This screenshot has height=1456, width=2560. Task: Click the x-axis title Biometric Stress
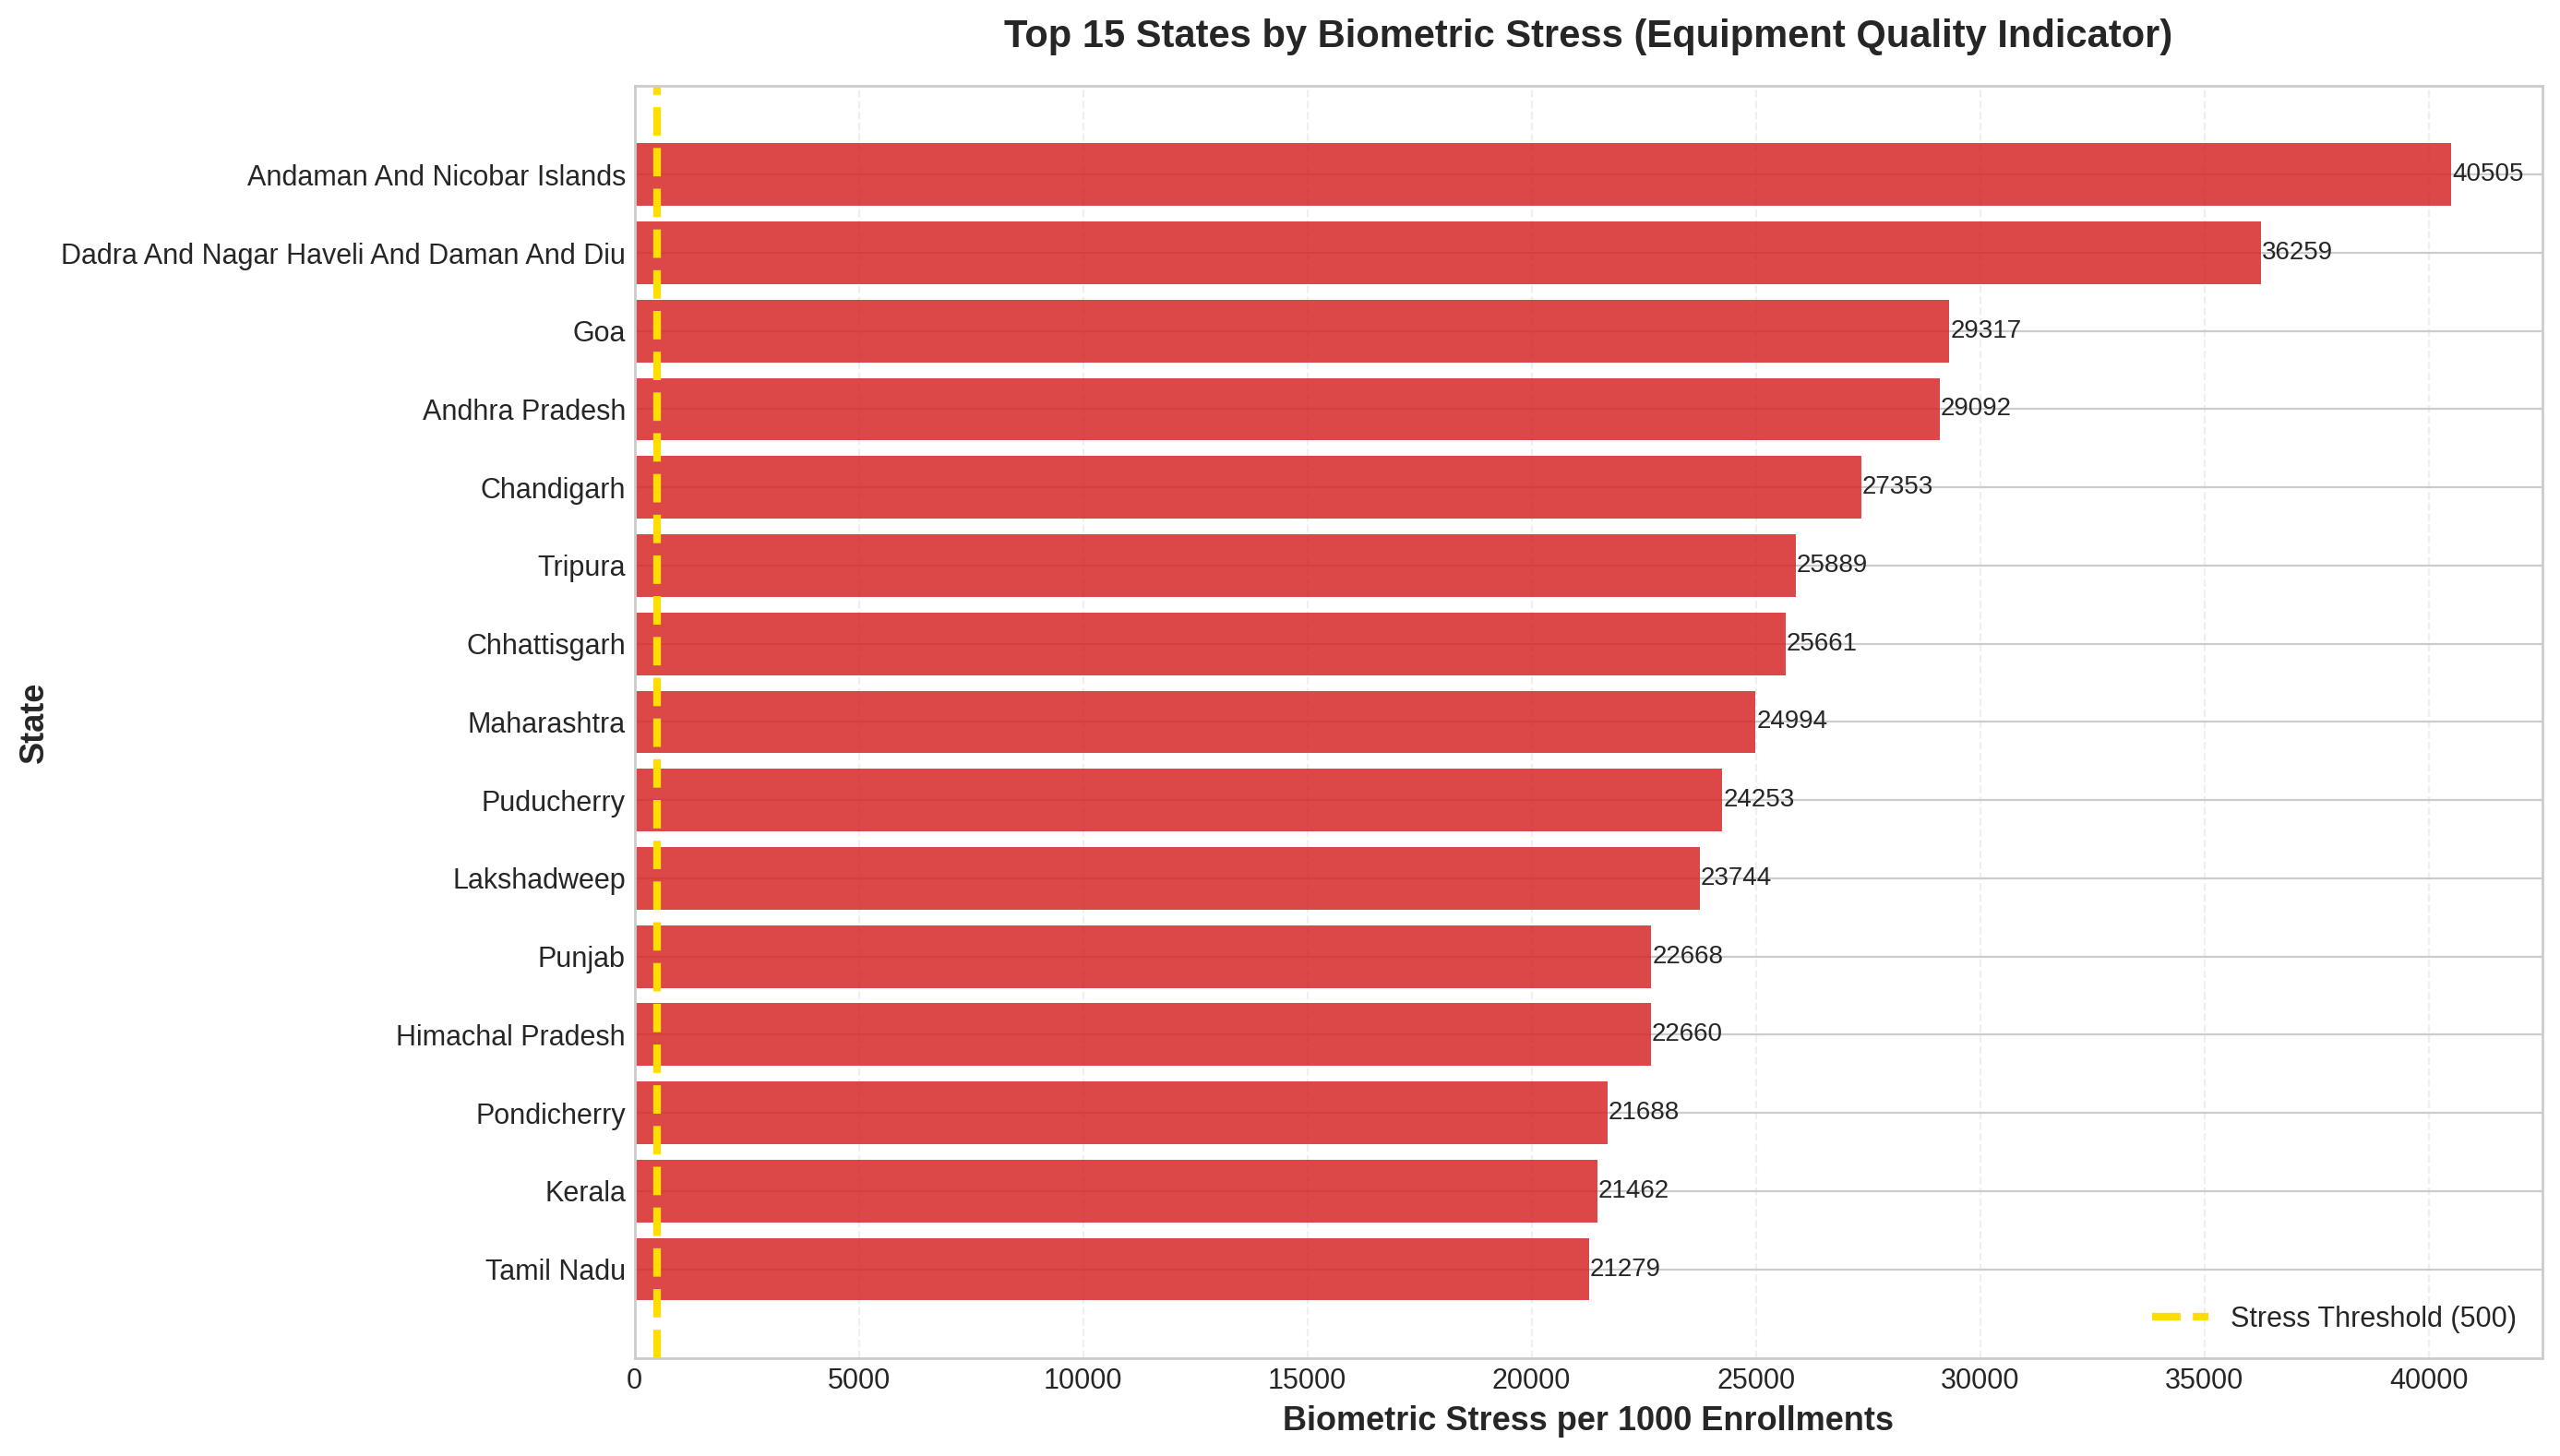pos(1587,1419)
